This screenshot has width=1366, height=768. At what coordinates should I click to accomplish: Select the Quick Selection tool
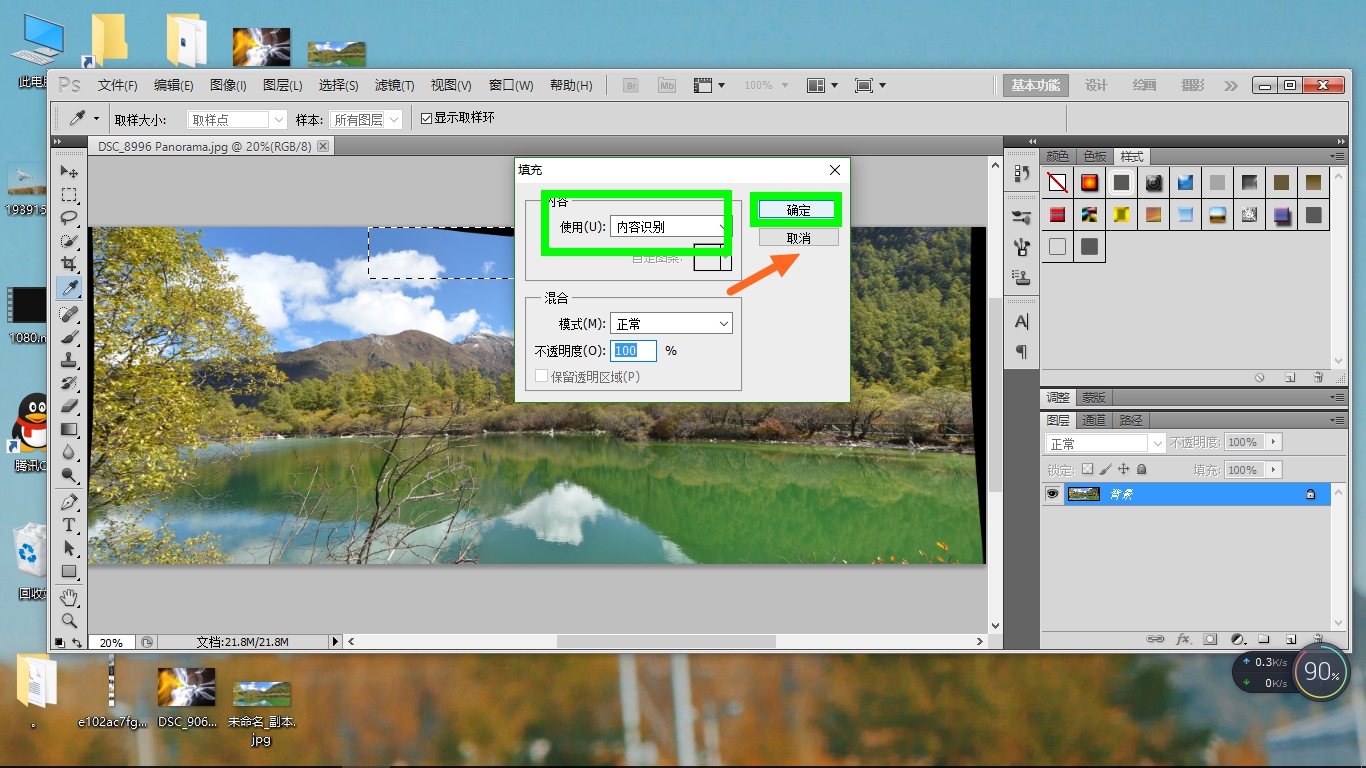[x=69, y=241]
